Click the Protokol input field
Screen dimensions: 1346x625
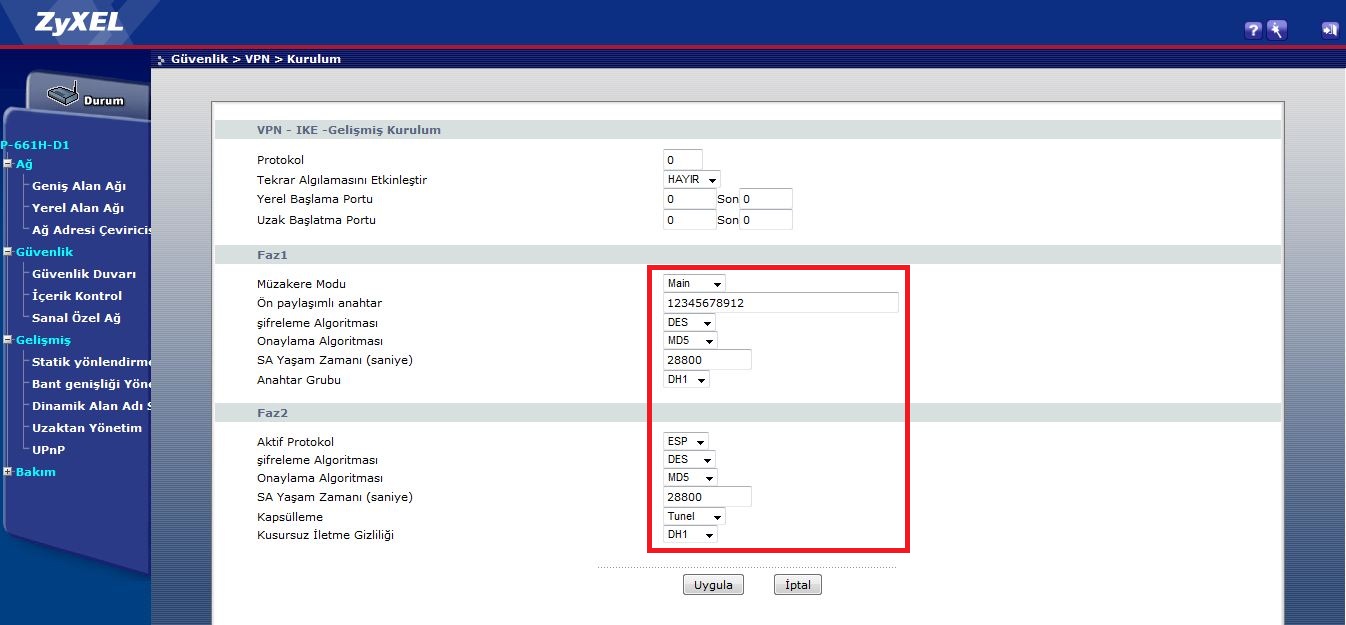pyautogui.click(x=682, y=160)
